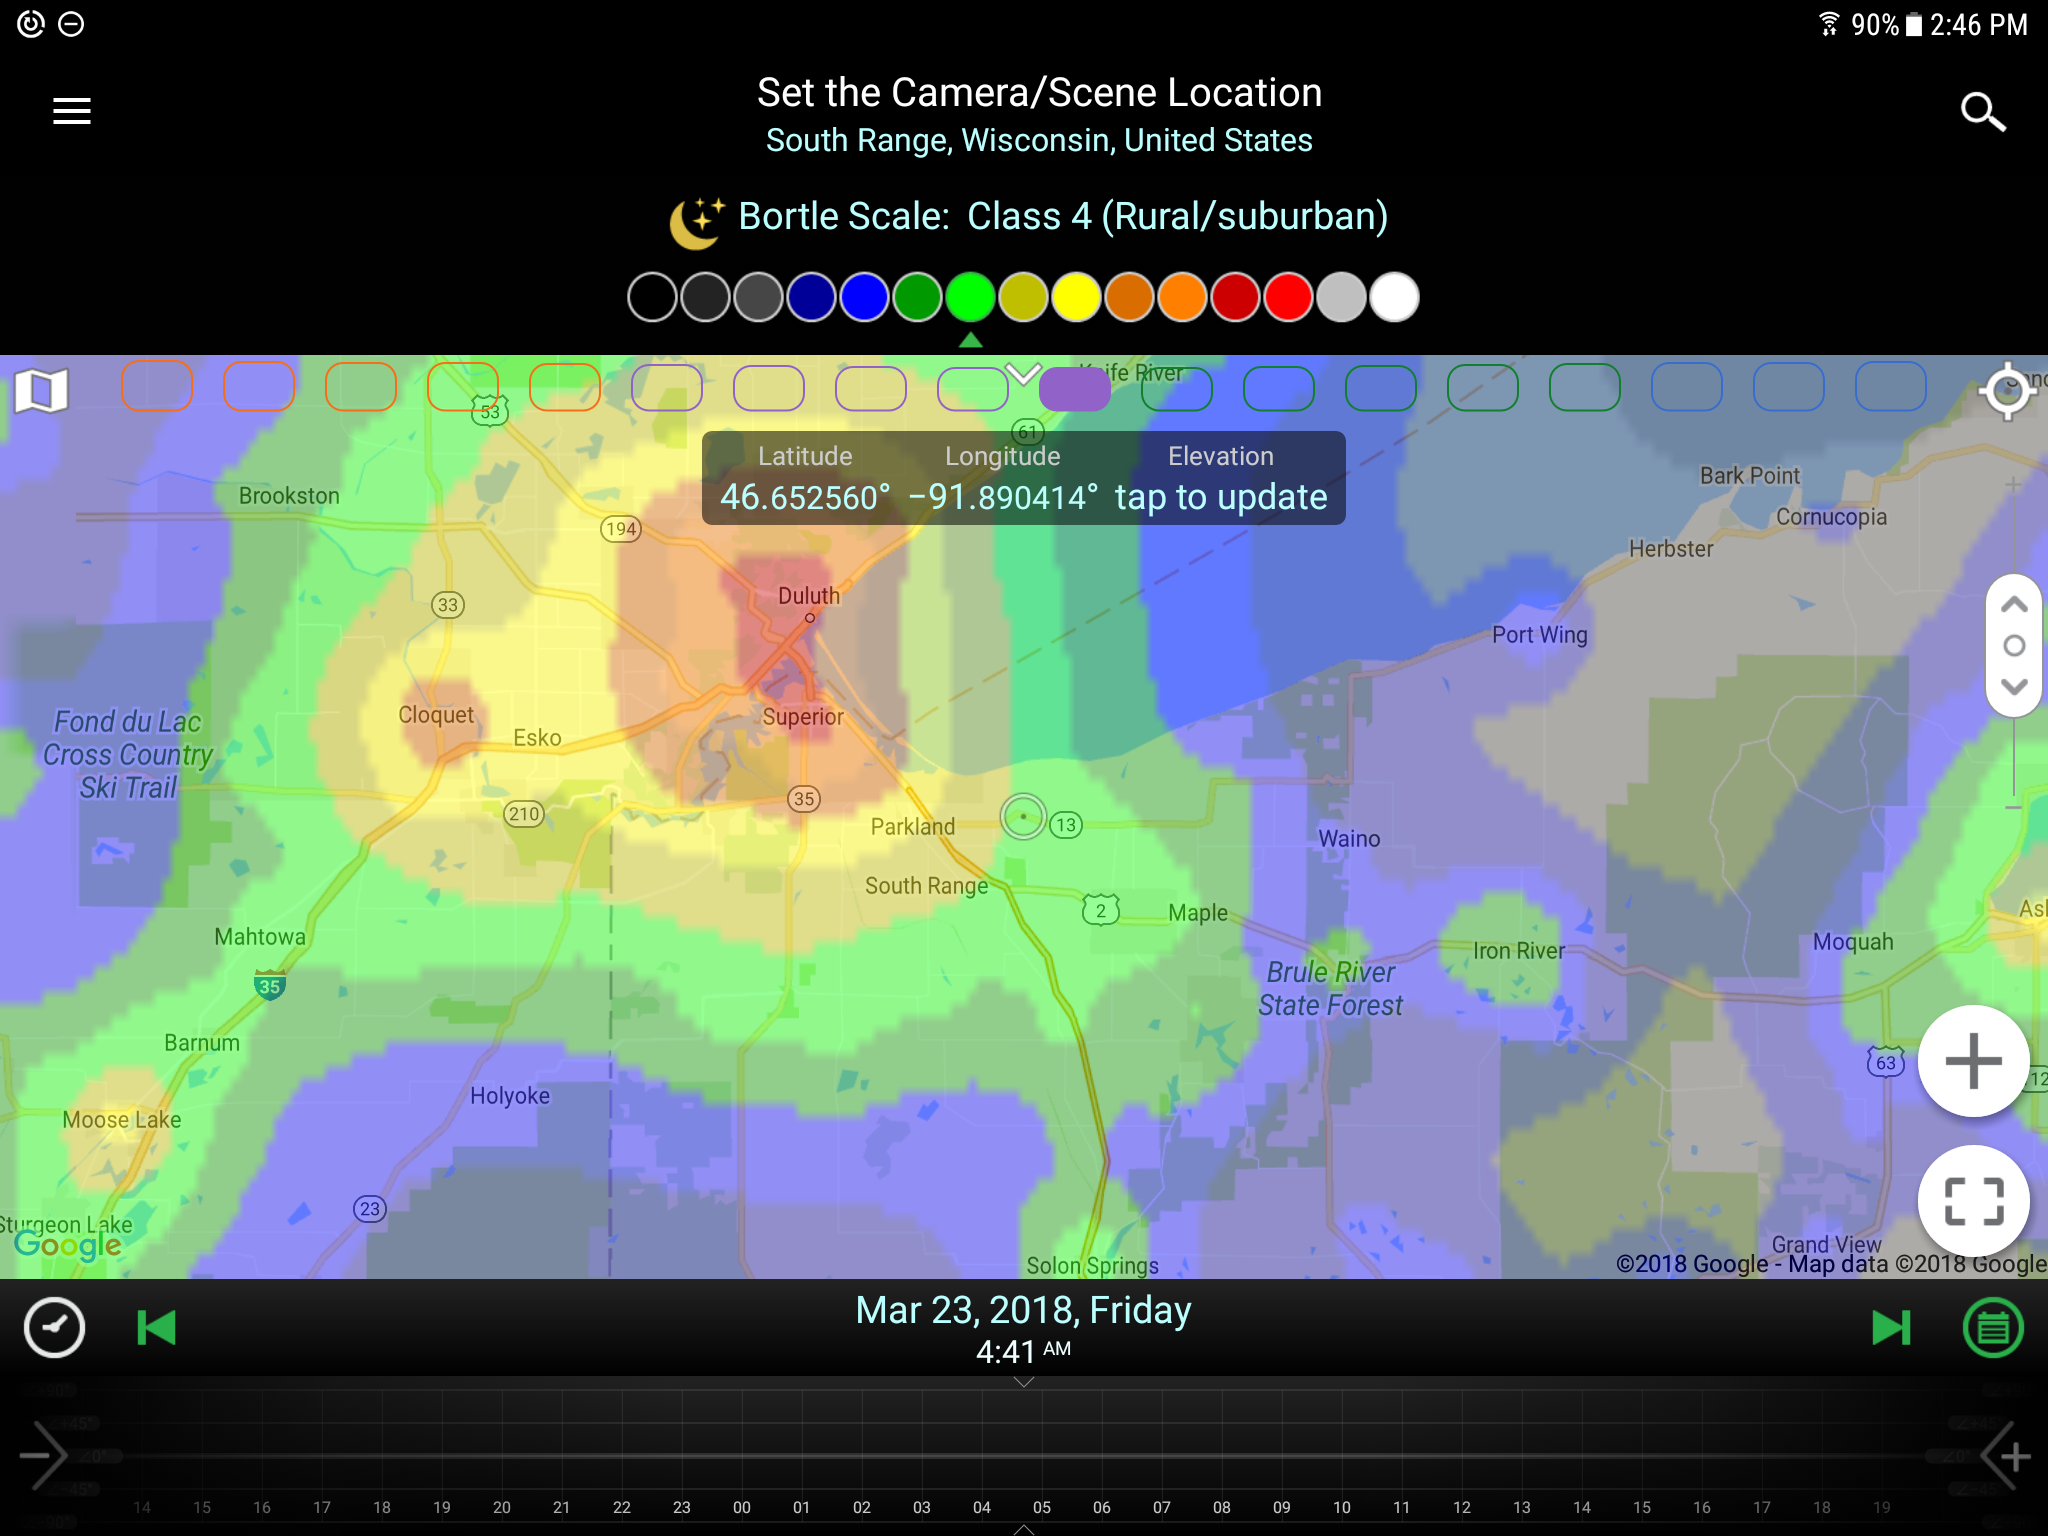Image resolution: width=2048 pixels, height=1536 pixels.
Task: Jump to next event arrow
Action: pos(1891,1328)
